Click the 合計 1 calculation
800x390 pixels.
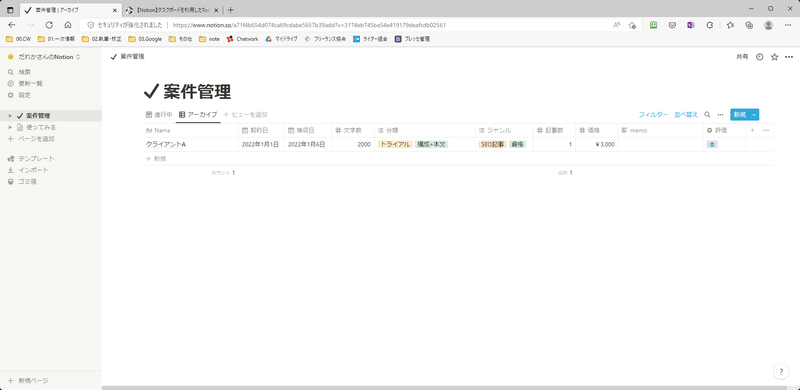[565, 173]
